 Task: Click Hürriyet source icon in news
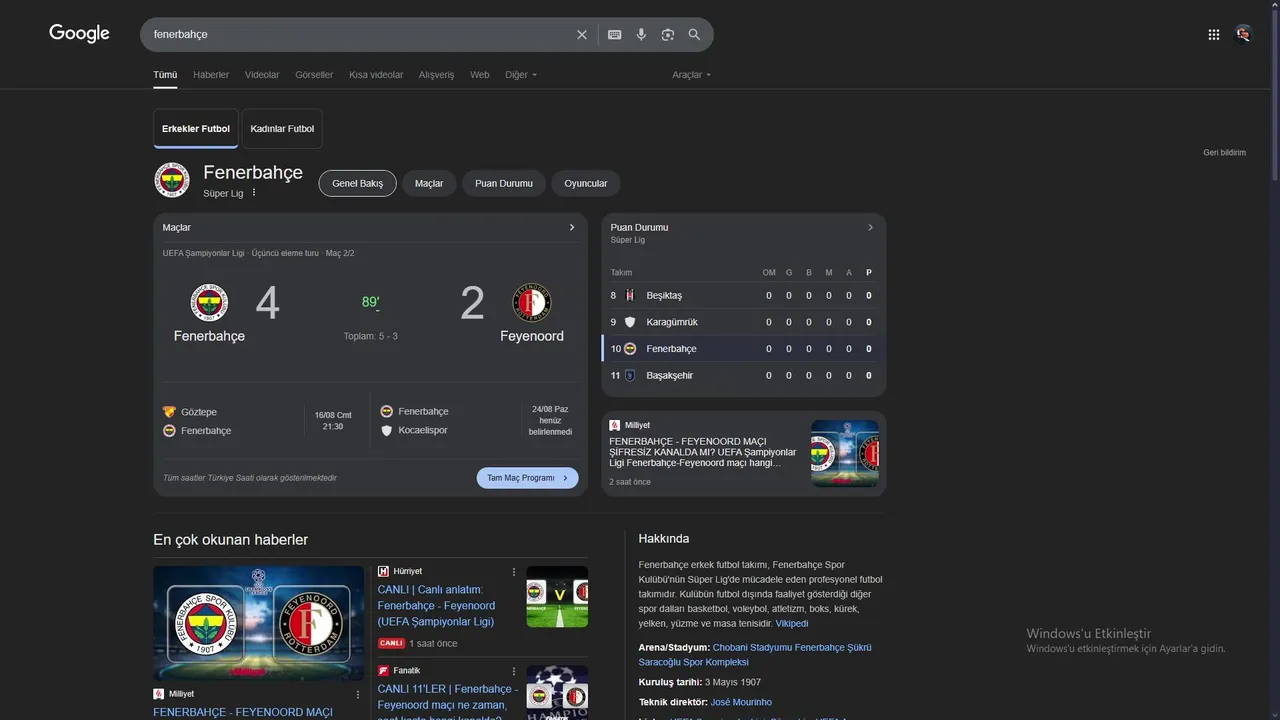click(x=383, y=571)
